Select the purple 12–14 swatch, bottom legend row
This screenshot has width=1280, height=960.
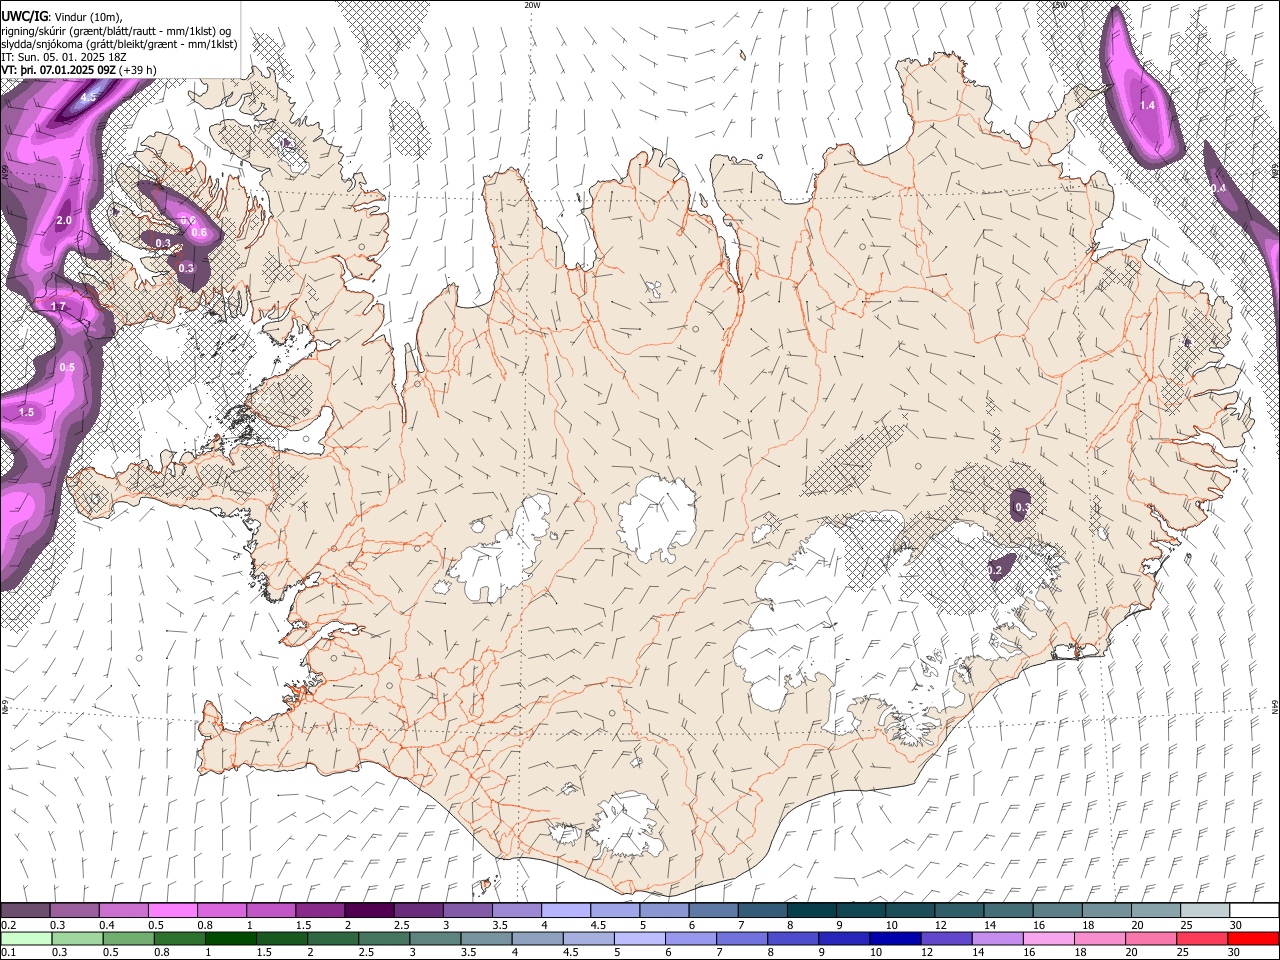[x=944, y=938]
